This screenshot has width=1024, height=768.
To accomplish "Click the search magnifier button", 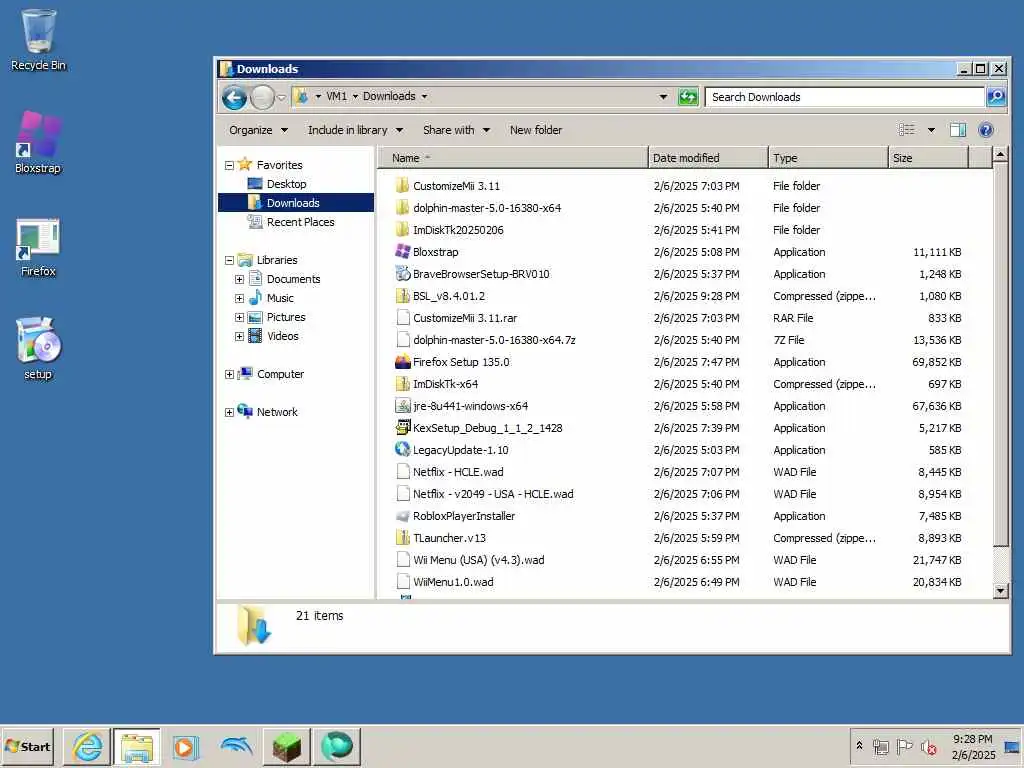I will [x=996, y=97].
